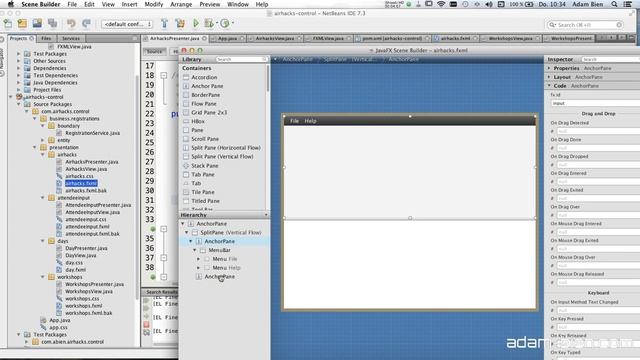Select MenuBar in Hierarchy tree
The image size is (640, 360).
[x=220, y=250]
